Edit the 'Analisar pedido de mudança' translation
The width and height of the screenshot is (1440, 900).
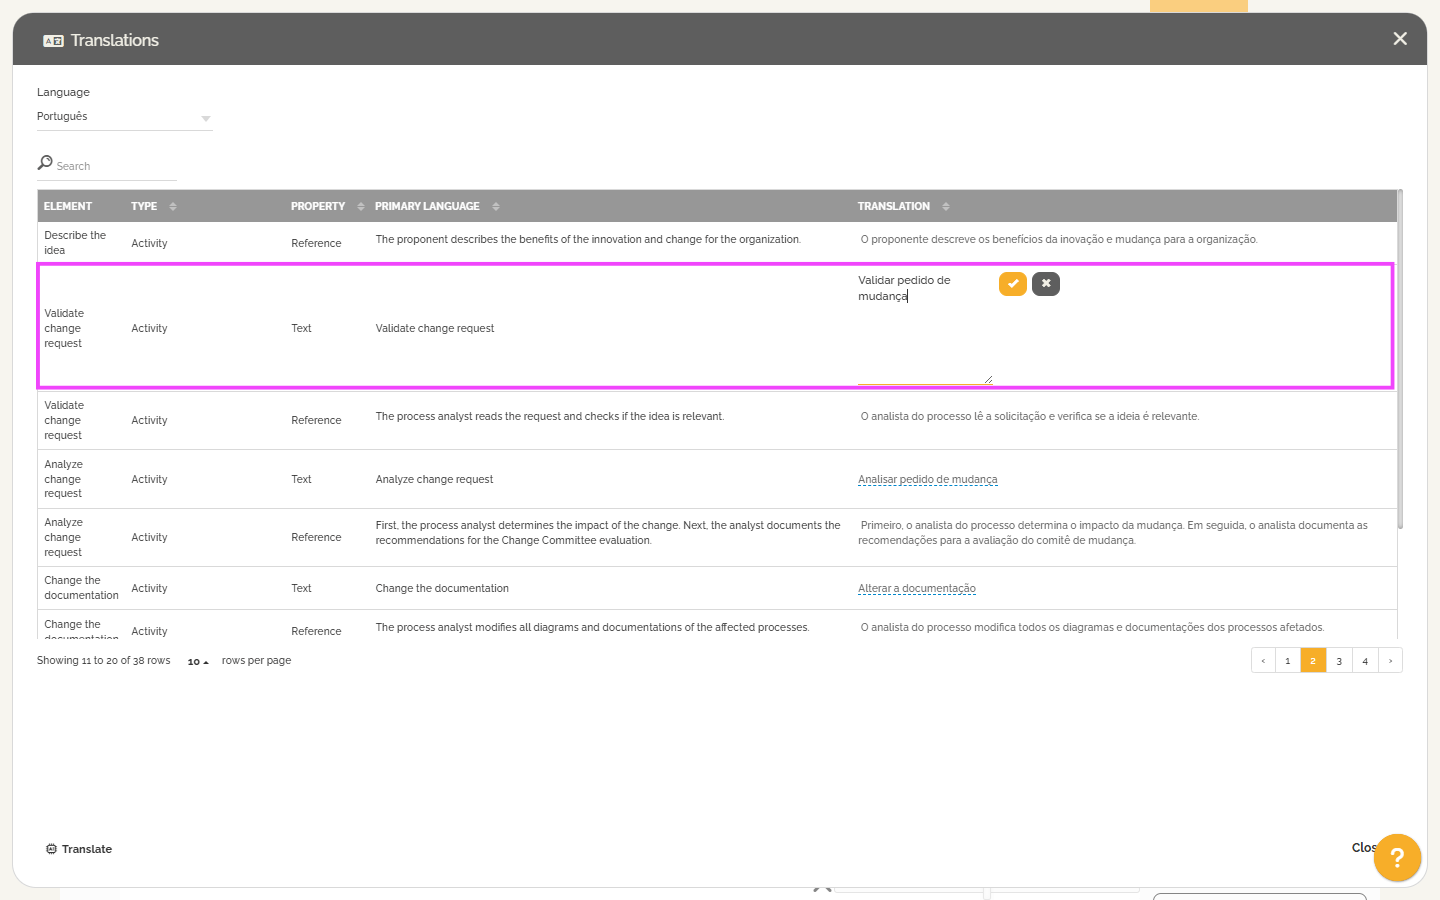coord(927,480)
